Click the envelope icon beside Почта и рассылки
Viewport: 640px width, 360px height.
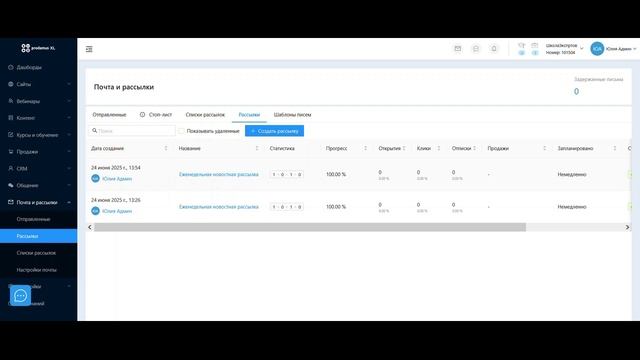[x=11, y=202]
